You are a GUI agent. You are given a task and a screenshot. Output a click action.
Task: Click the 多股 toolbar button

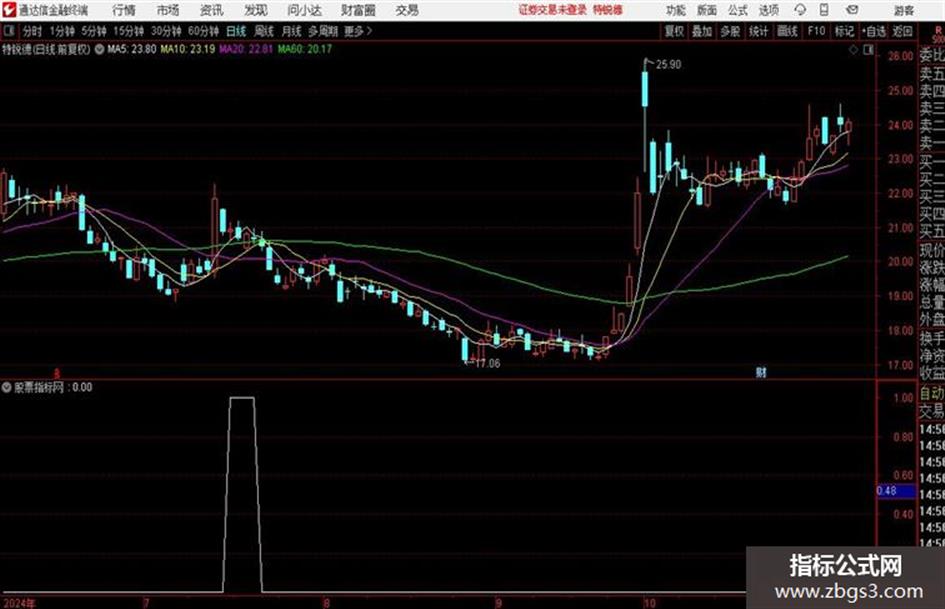pos(730,31)
